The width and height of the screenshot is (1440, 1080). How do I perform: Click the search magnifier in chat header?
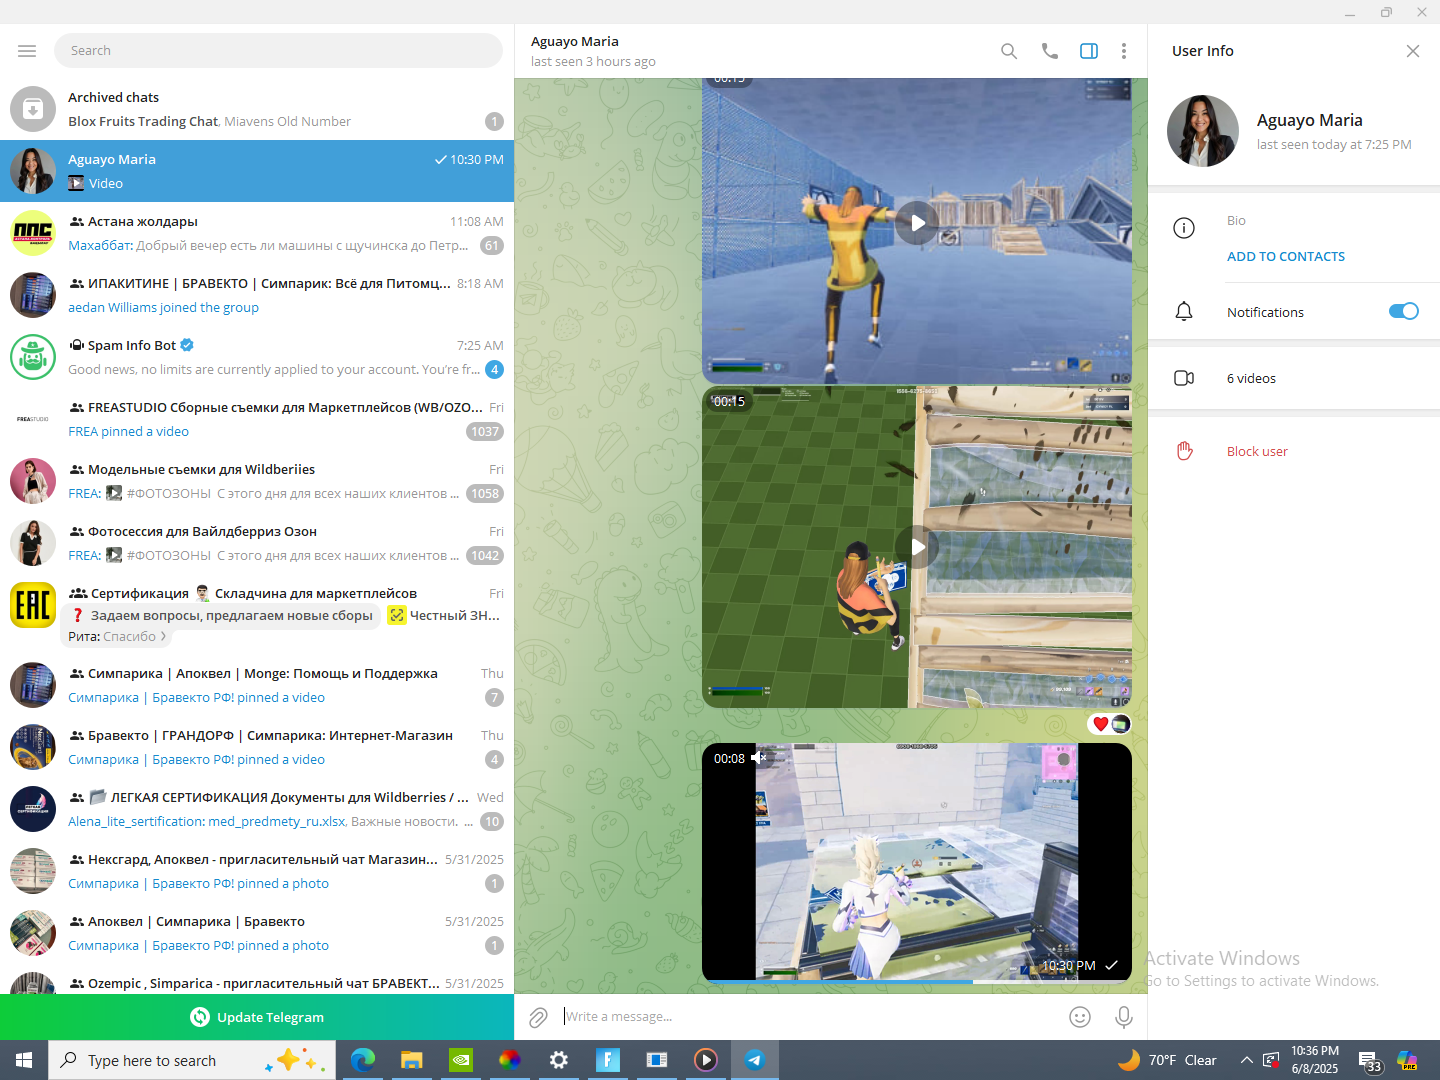(1009, 51)
